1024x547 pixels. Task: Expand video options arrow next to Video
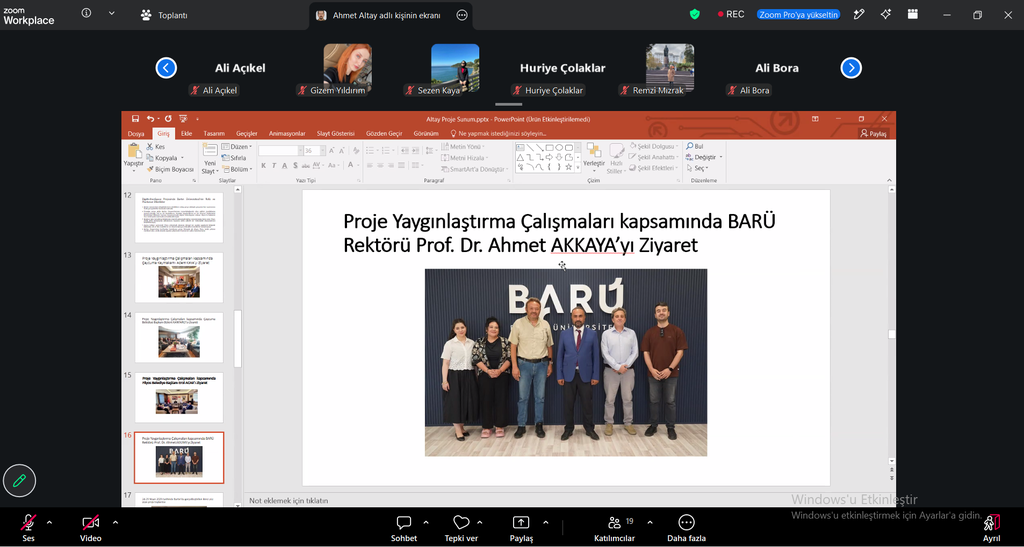pyautogui.click(x=116, y=522)
